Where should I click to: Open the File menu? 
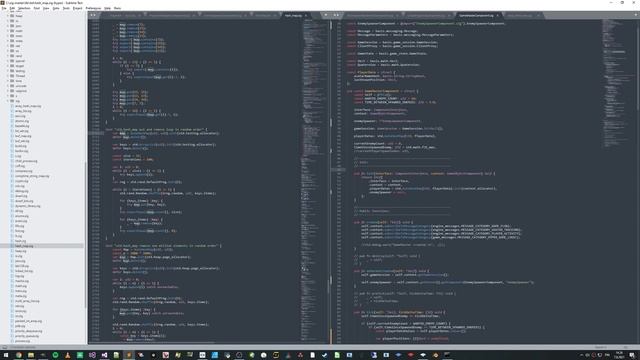click(x=4, y=8)
